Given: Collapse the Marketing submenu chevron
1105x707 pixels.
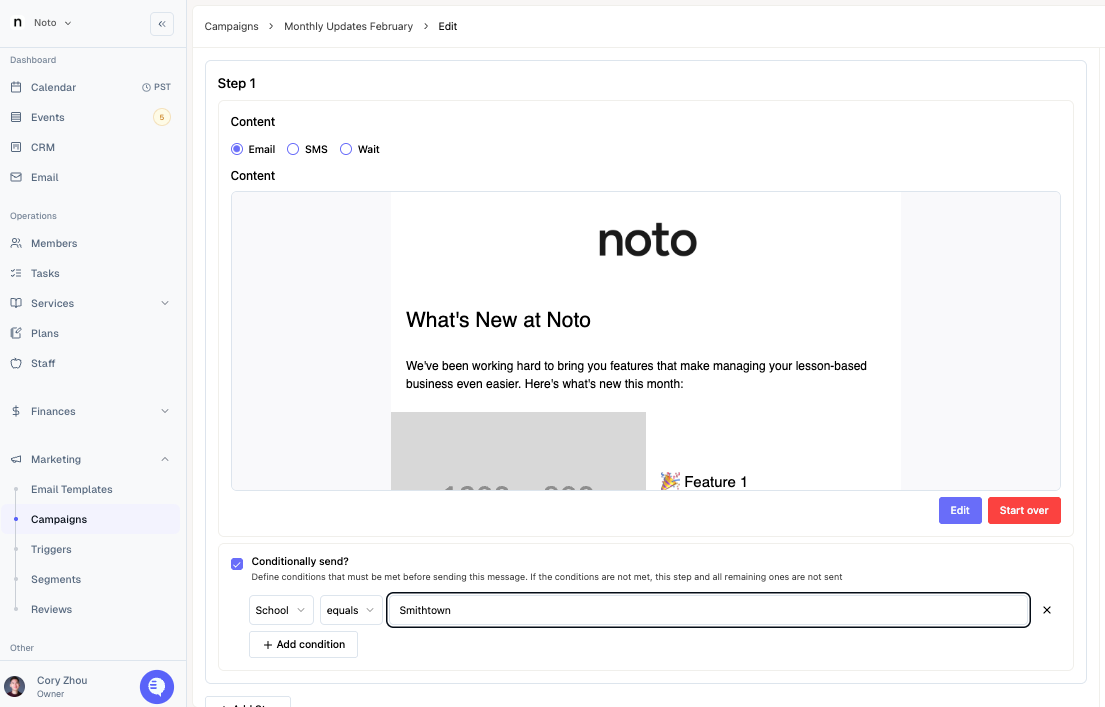Looking at the screenshot, I should point(165,459).
